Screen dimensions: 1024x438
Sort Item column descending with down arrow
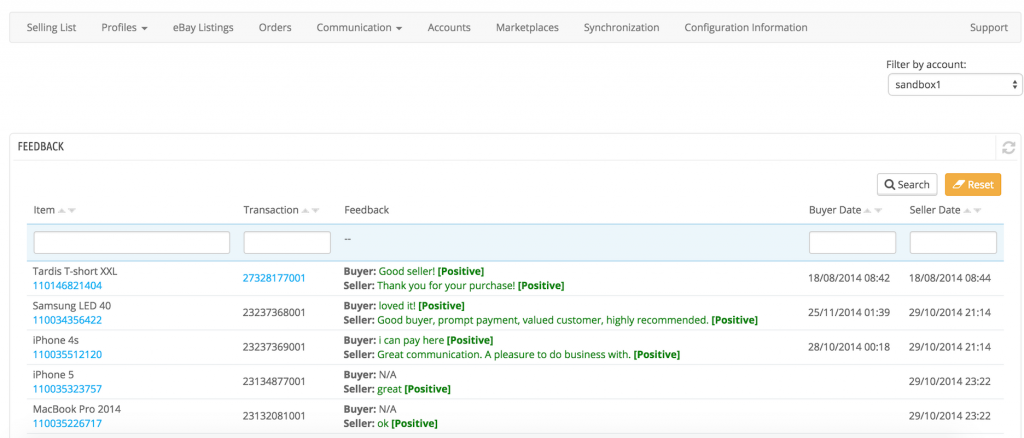pos(72,210)
